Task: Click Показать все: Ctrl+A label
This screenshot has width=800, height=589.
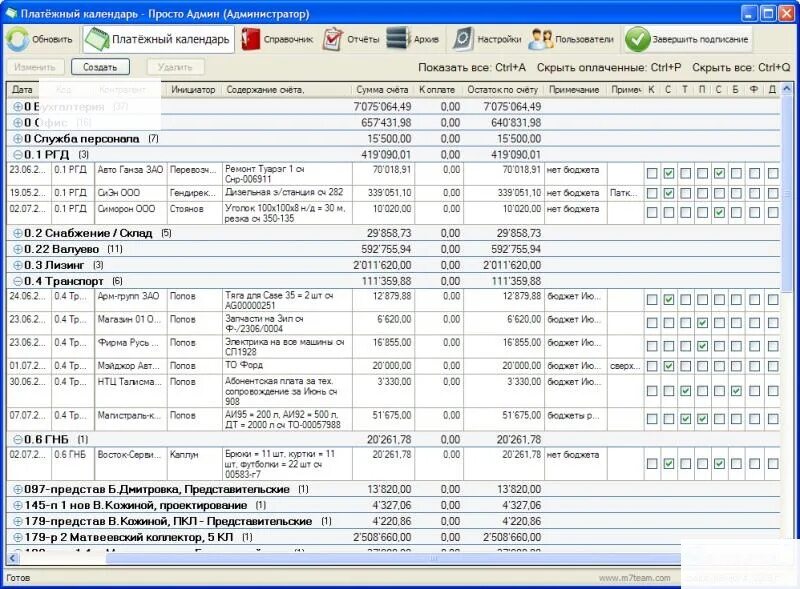Action: [x=472, y=67]
